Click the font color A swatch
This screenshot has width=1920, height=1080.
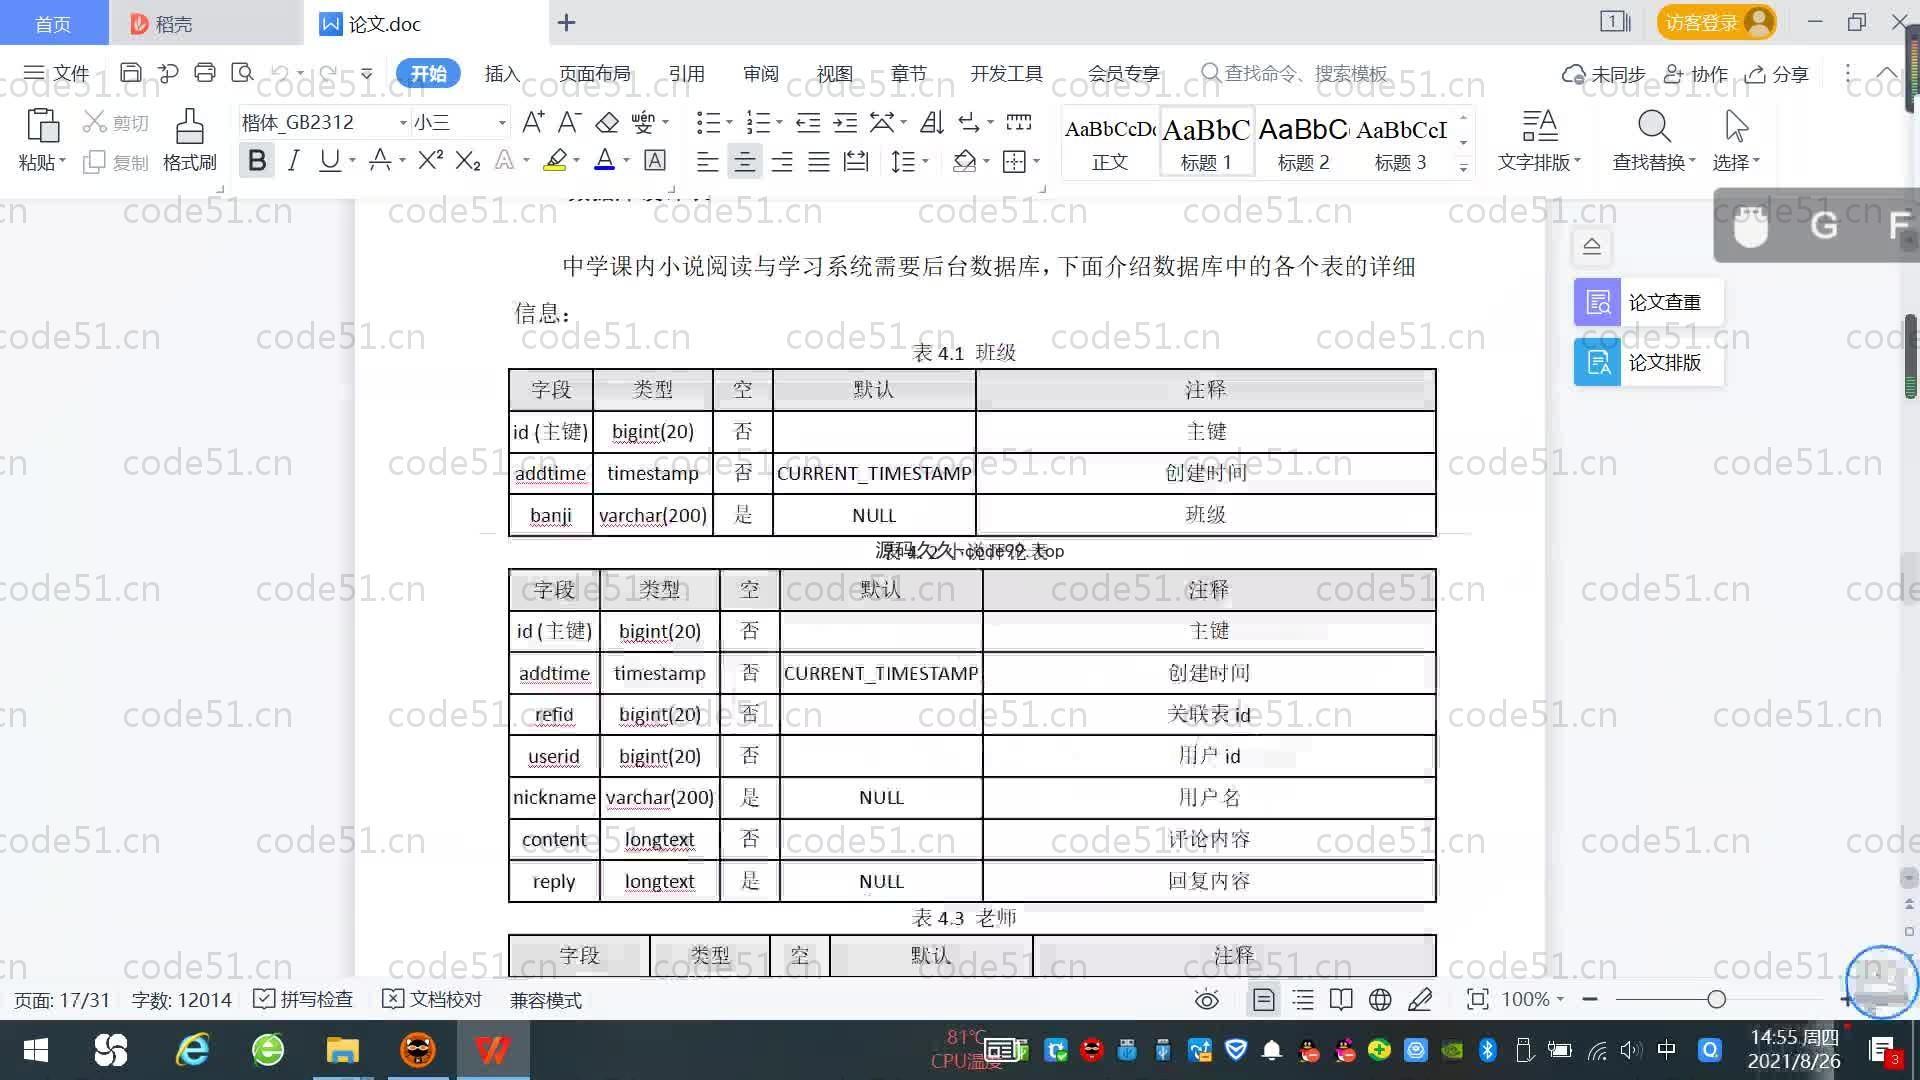click(605, 161)
